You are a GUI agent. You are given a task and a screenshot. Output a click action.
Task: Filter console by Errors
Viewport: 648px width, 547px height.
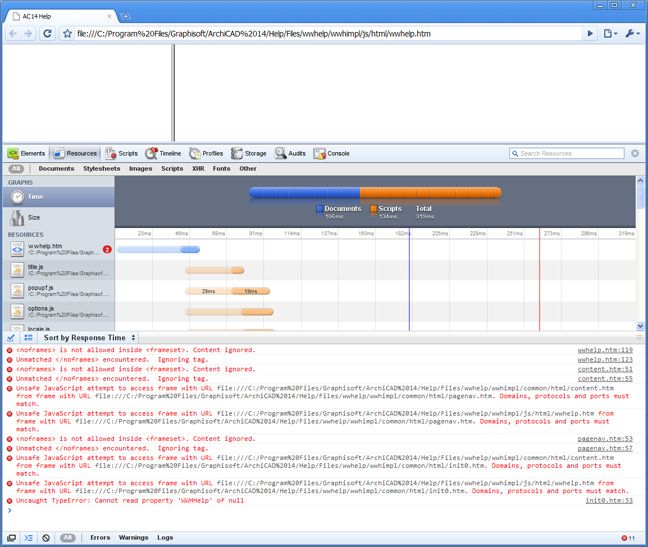point(100,537)
